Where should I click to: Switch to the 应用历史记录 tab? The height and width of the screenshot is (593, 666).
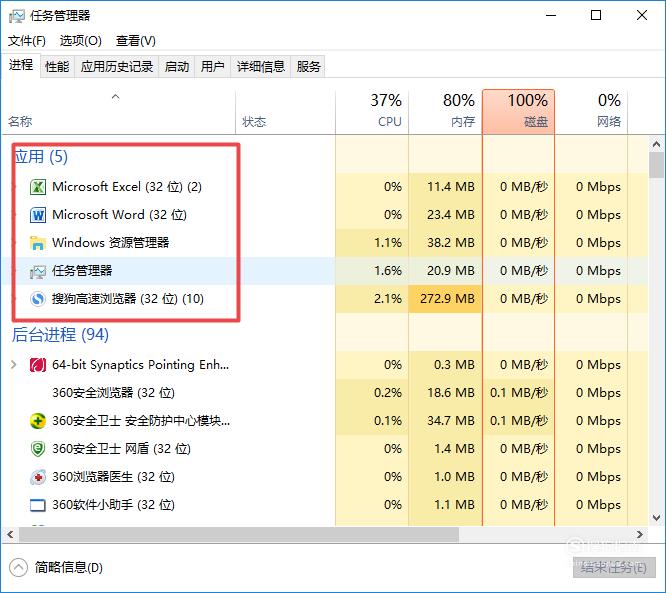(x=116, y=67)
